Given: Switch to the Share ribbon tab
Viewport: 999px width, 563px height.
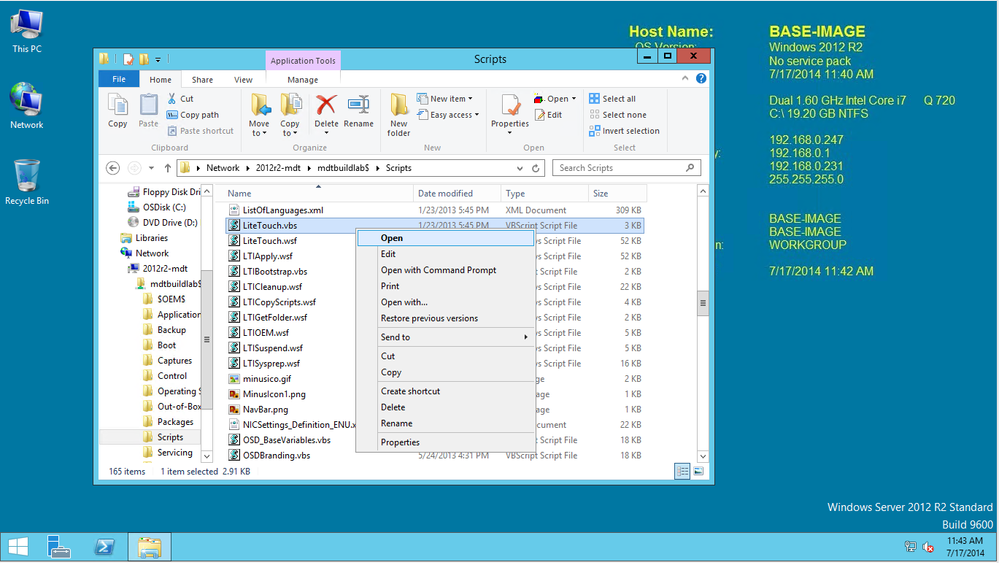Looking at the screenshot, I should click(x=203, y=80).
